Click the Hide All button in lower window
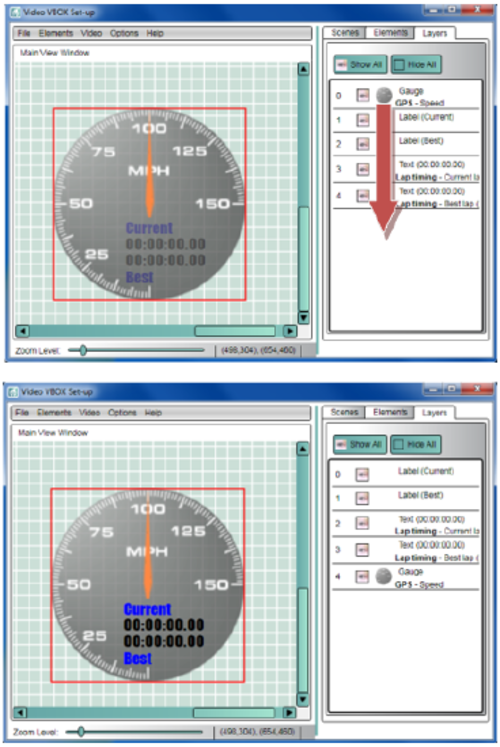 [x=415, y=444]
